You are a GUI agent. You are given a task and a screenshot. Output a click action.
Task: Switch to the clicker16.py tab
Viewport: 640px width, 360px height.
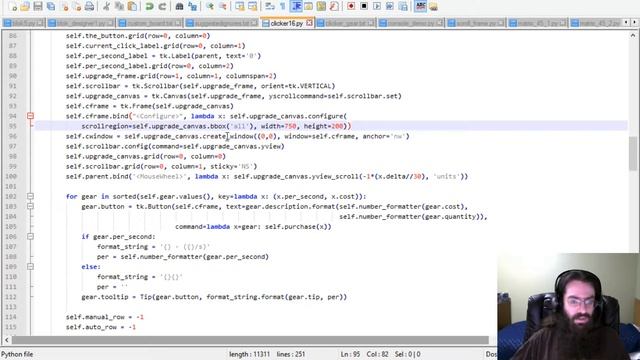coord(286,23)
